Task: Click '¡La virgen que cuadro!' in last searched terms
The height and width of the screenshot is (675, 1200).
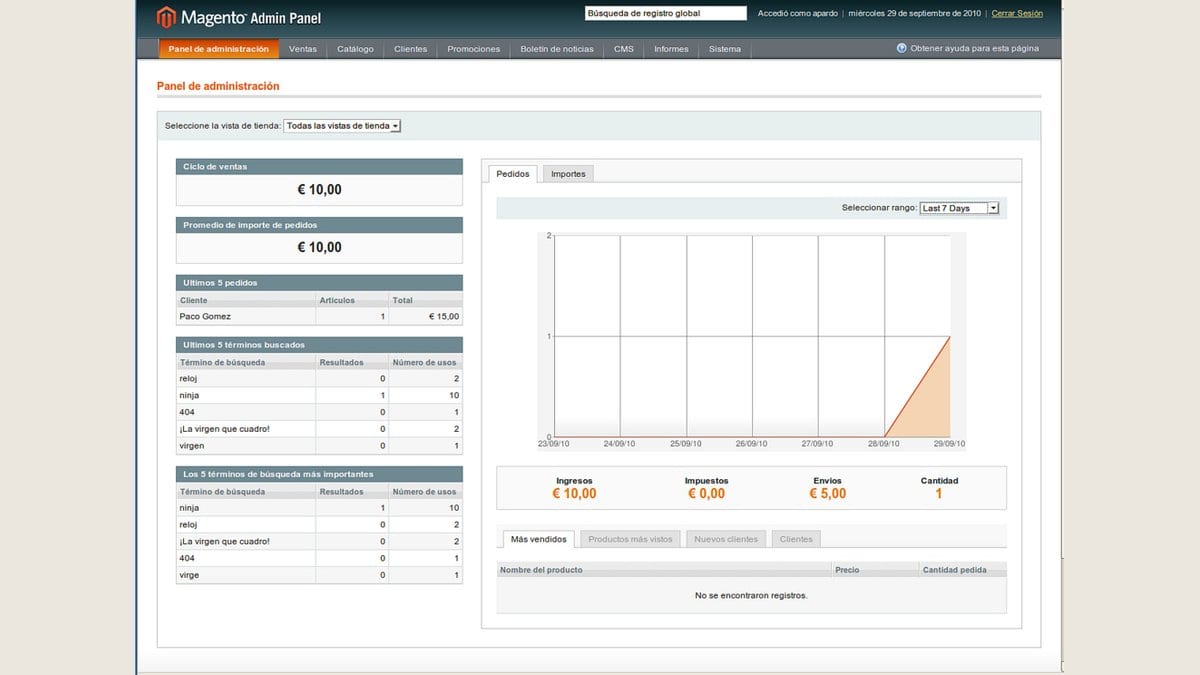Action: pos(224,429)
